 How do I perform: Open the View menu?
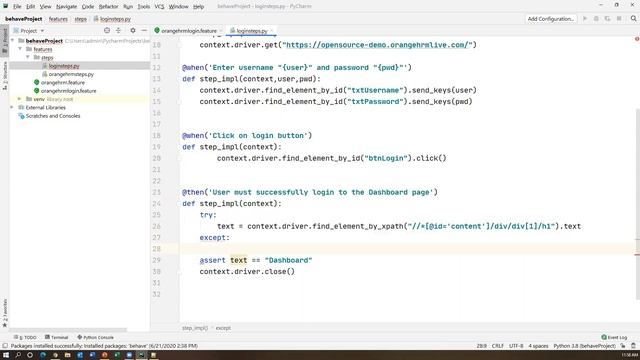point(45,7)
